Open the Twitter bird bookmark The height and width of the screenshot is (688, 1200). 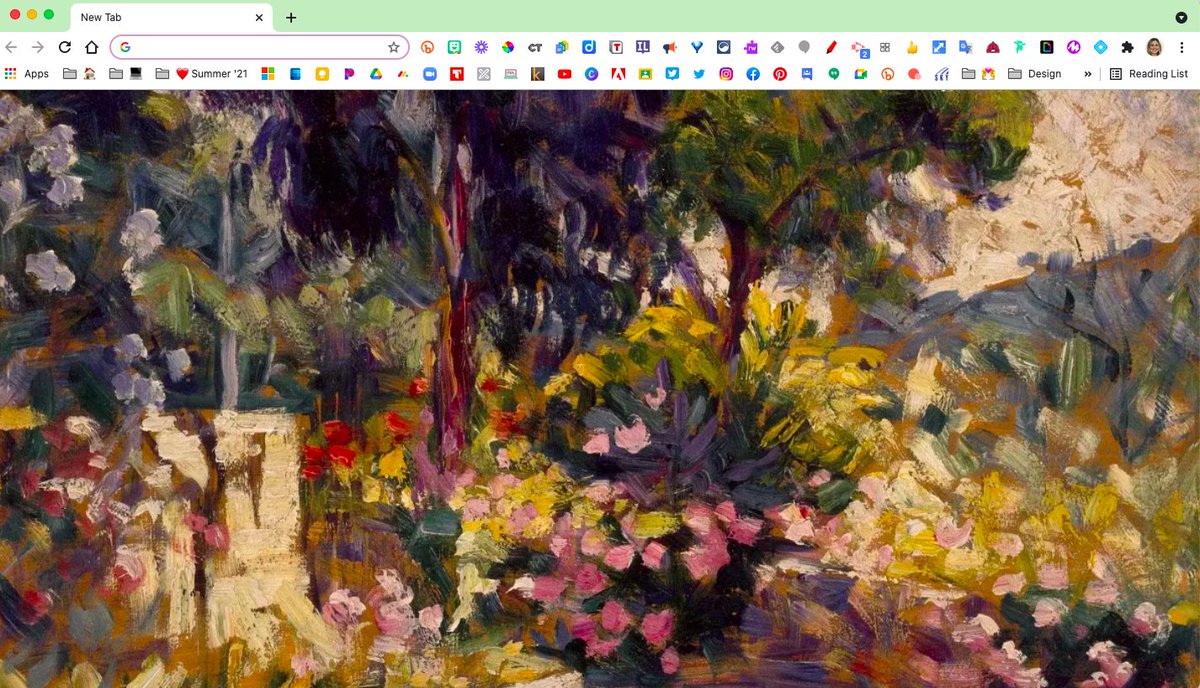point(699,74)
